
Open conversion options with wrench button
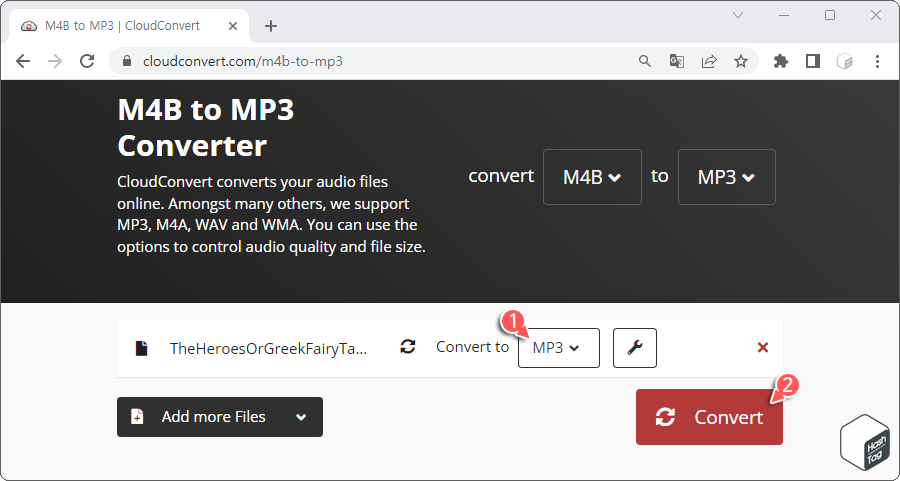click(x=635, y=348)
